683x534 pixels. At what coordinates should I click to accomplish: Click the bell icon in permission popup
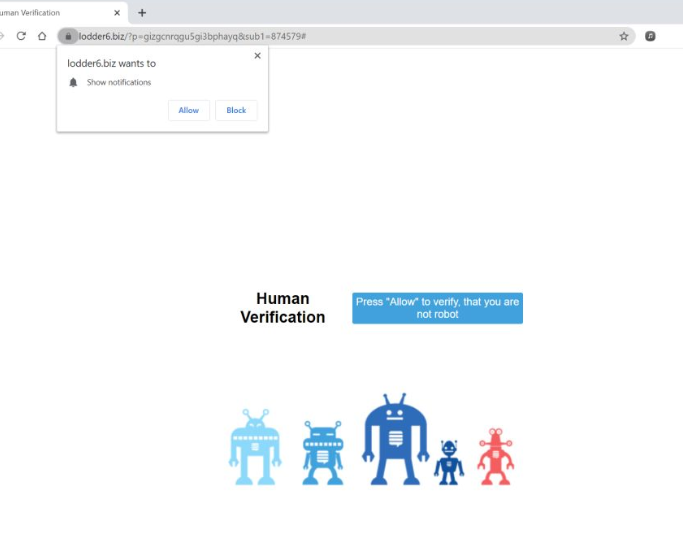pos(73,82)
